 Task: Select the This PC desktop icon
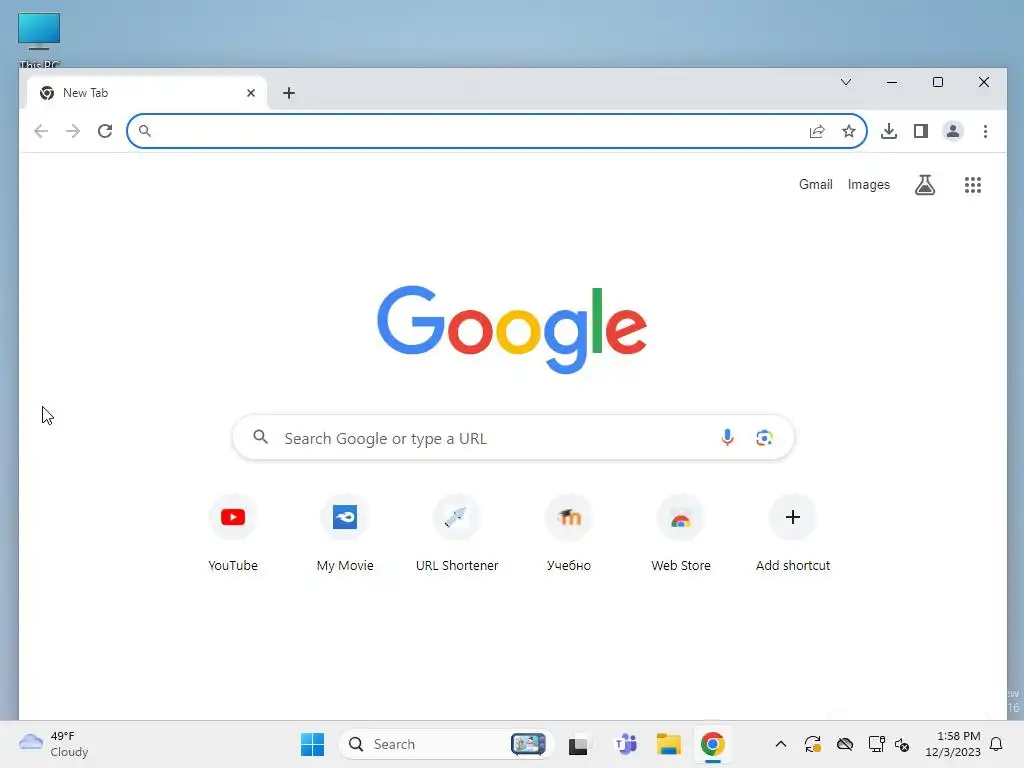39,39
